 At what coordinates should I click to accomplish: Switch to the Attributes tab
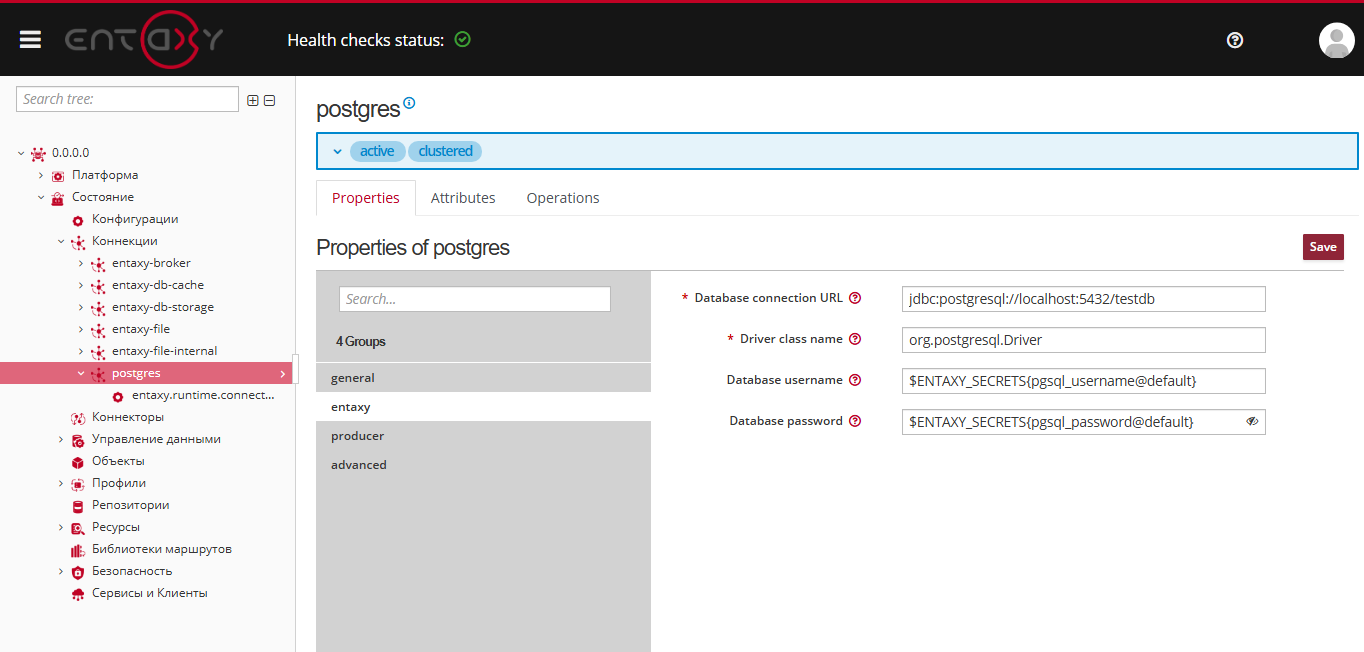click(463, 198)
